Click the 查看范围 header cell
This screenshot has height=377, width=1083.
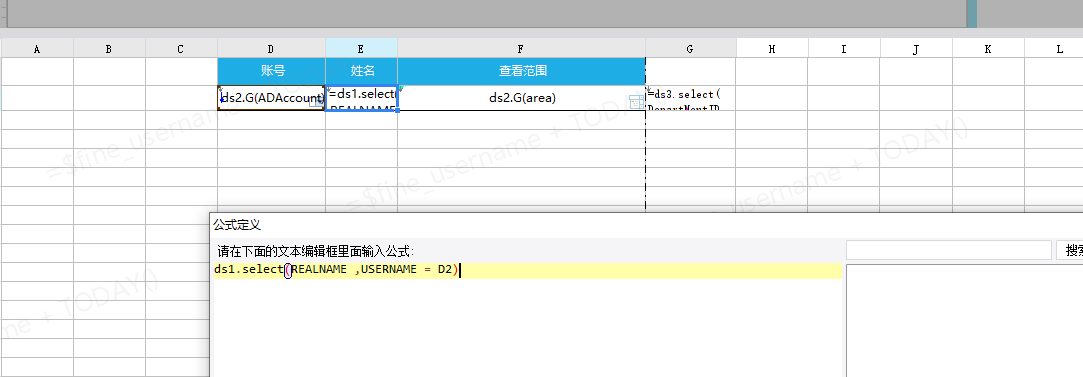(521, 71)
